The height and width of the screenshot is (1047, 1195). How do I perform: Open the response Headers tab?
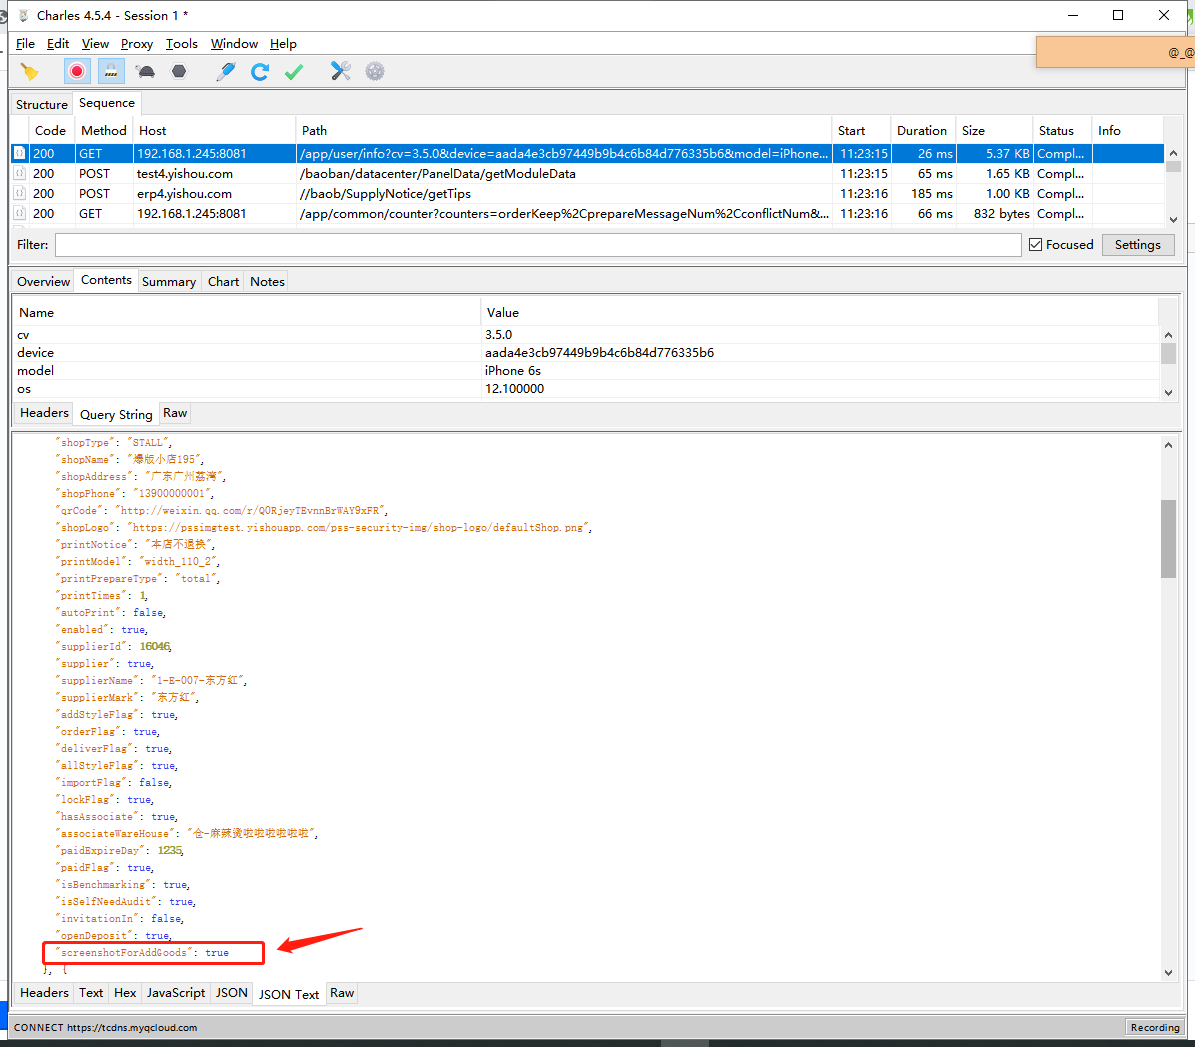point(44,992)
